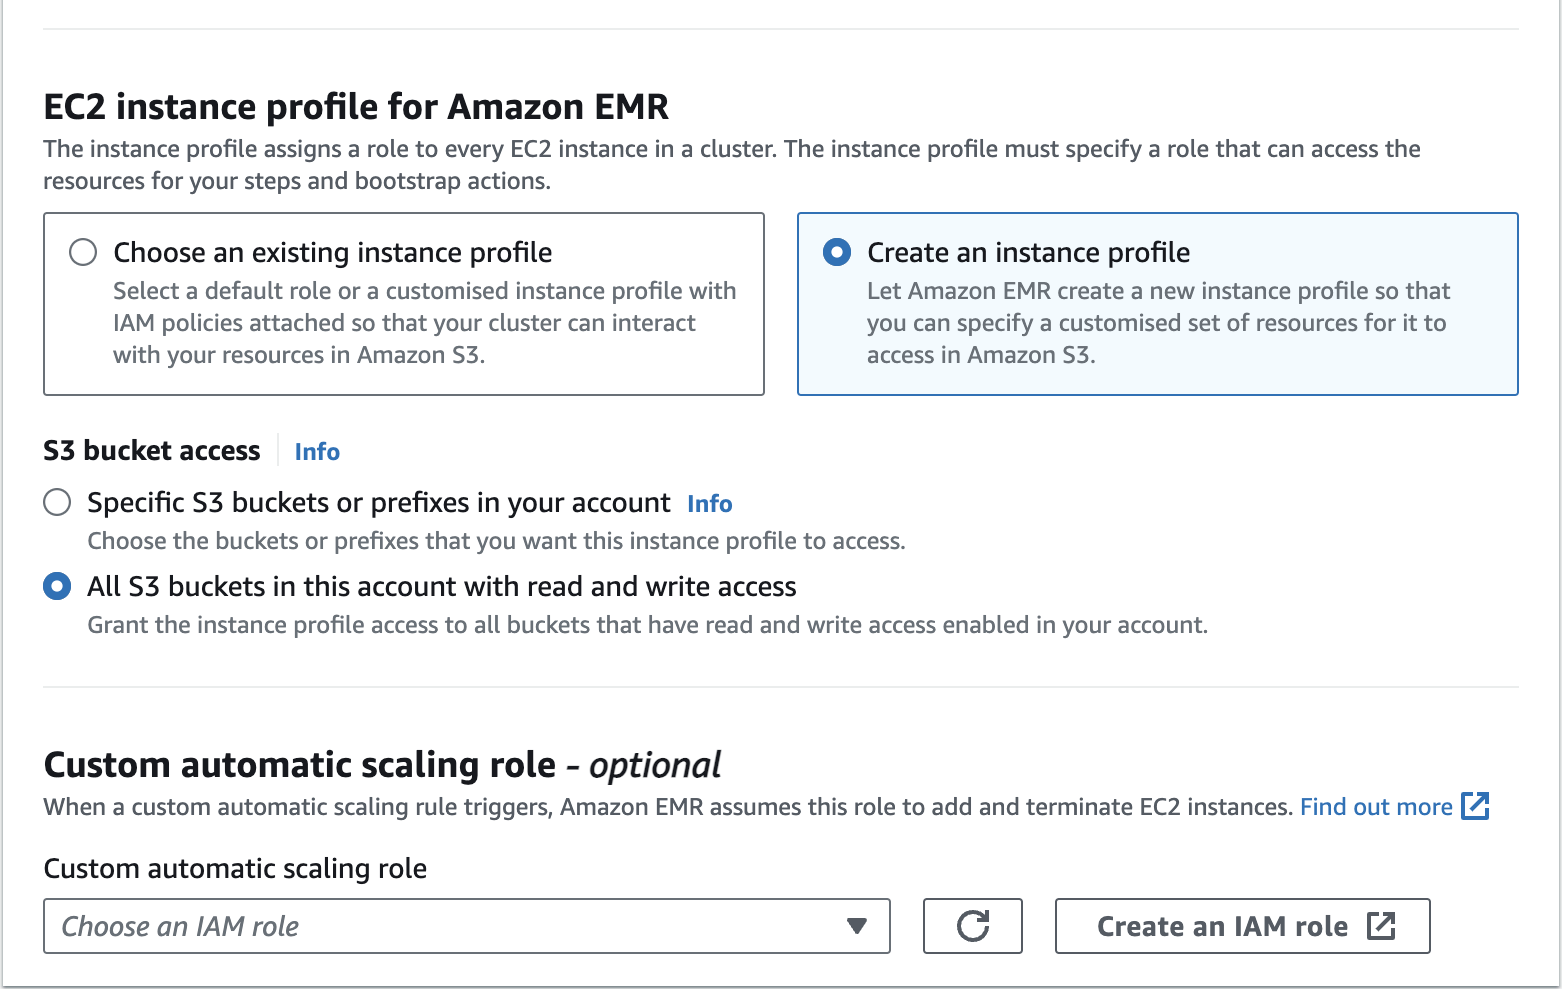Screen dimensions: 1562x989
Task: Click the refresh IAM roles icon button
Action: pos(972,926)
